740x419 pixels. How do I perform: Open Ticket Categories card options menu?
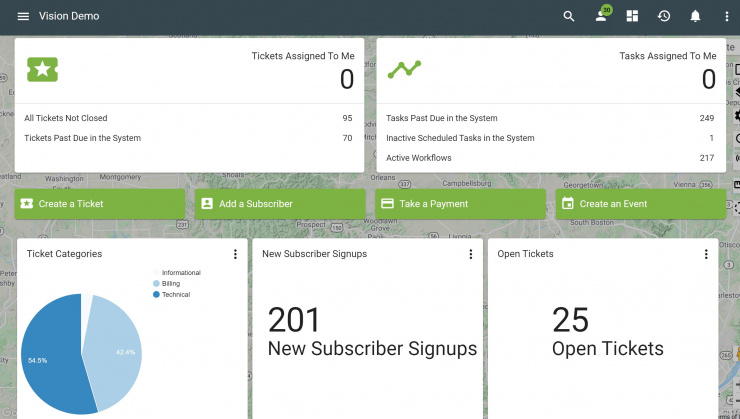click(x=235, y=254)
